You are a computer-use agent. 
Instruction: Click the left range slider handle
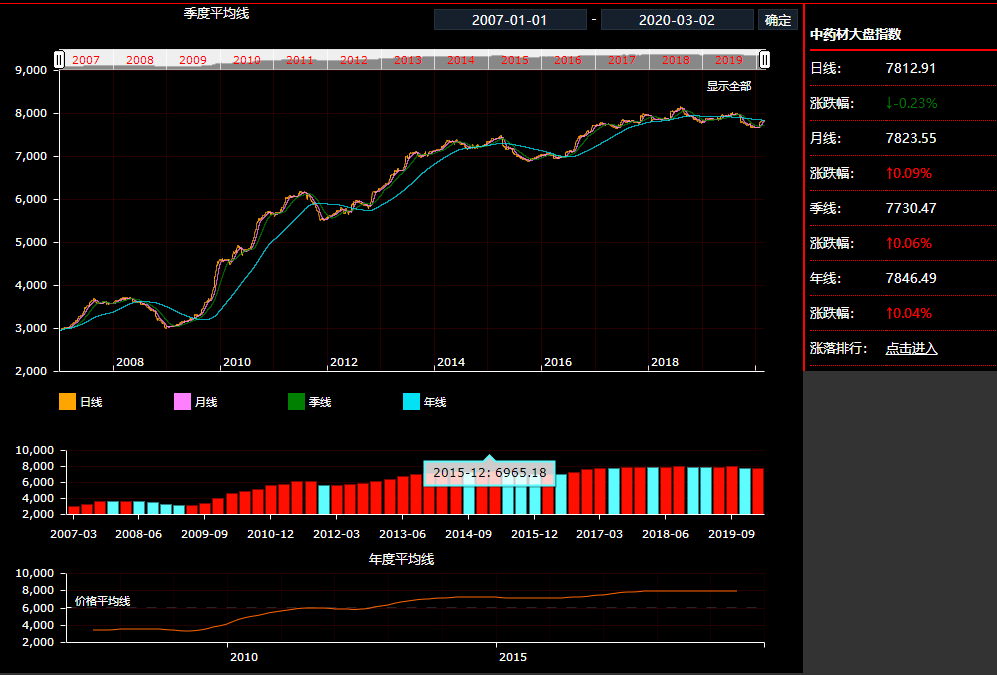tap(59, 60)
